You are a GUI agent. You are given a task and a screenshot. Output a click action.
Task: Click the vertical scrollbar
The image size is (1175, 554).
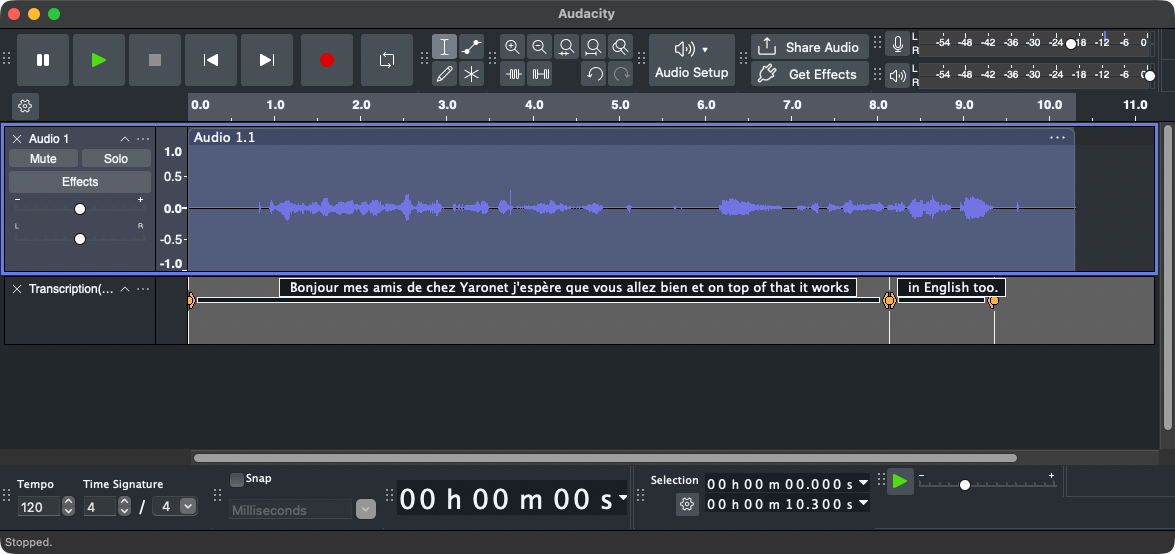tap(1166, 277)
